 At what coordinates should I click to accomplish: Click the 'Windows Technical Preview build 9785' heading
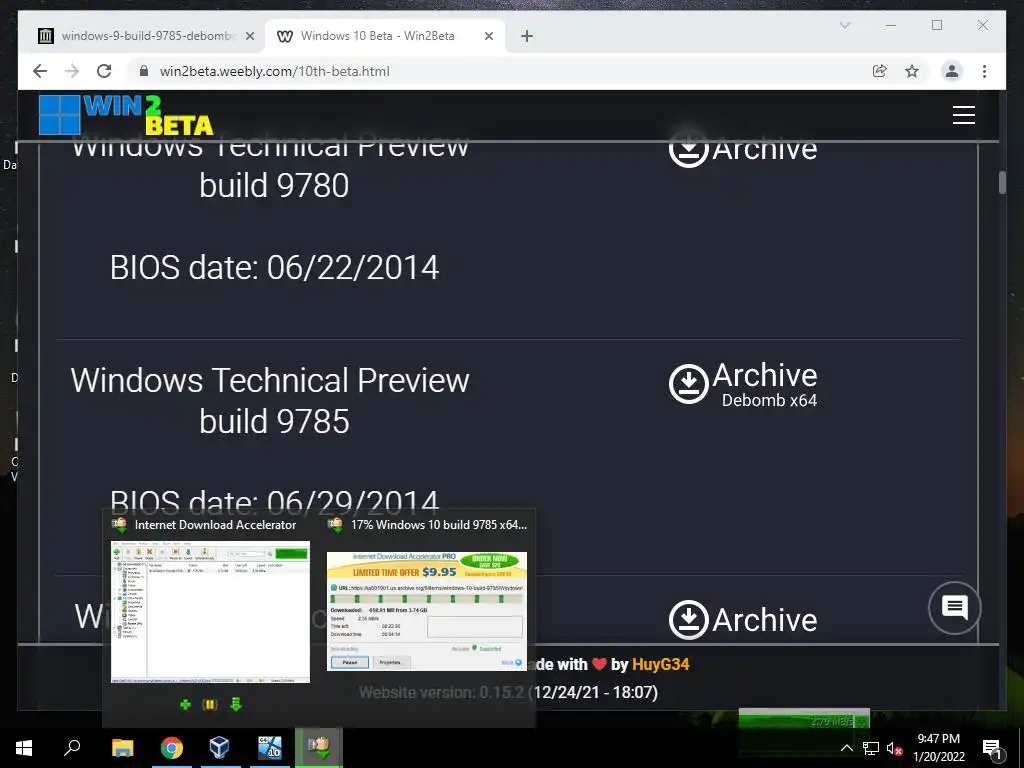[270, 400]
